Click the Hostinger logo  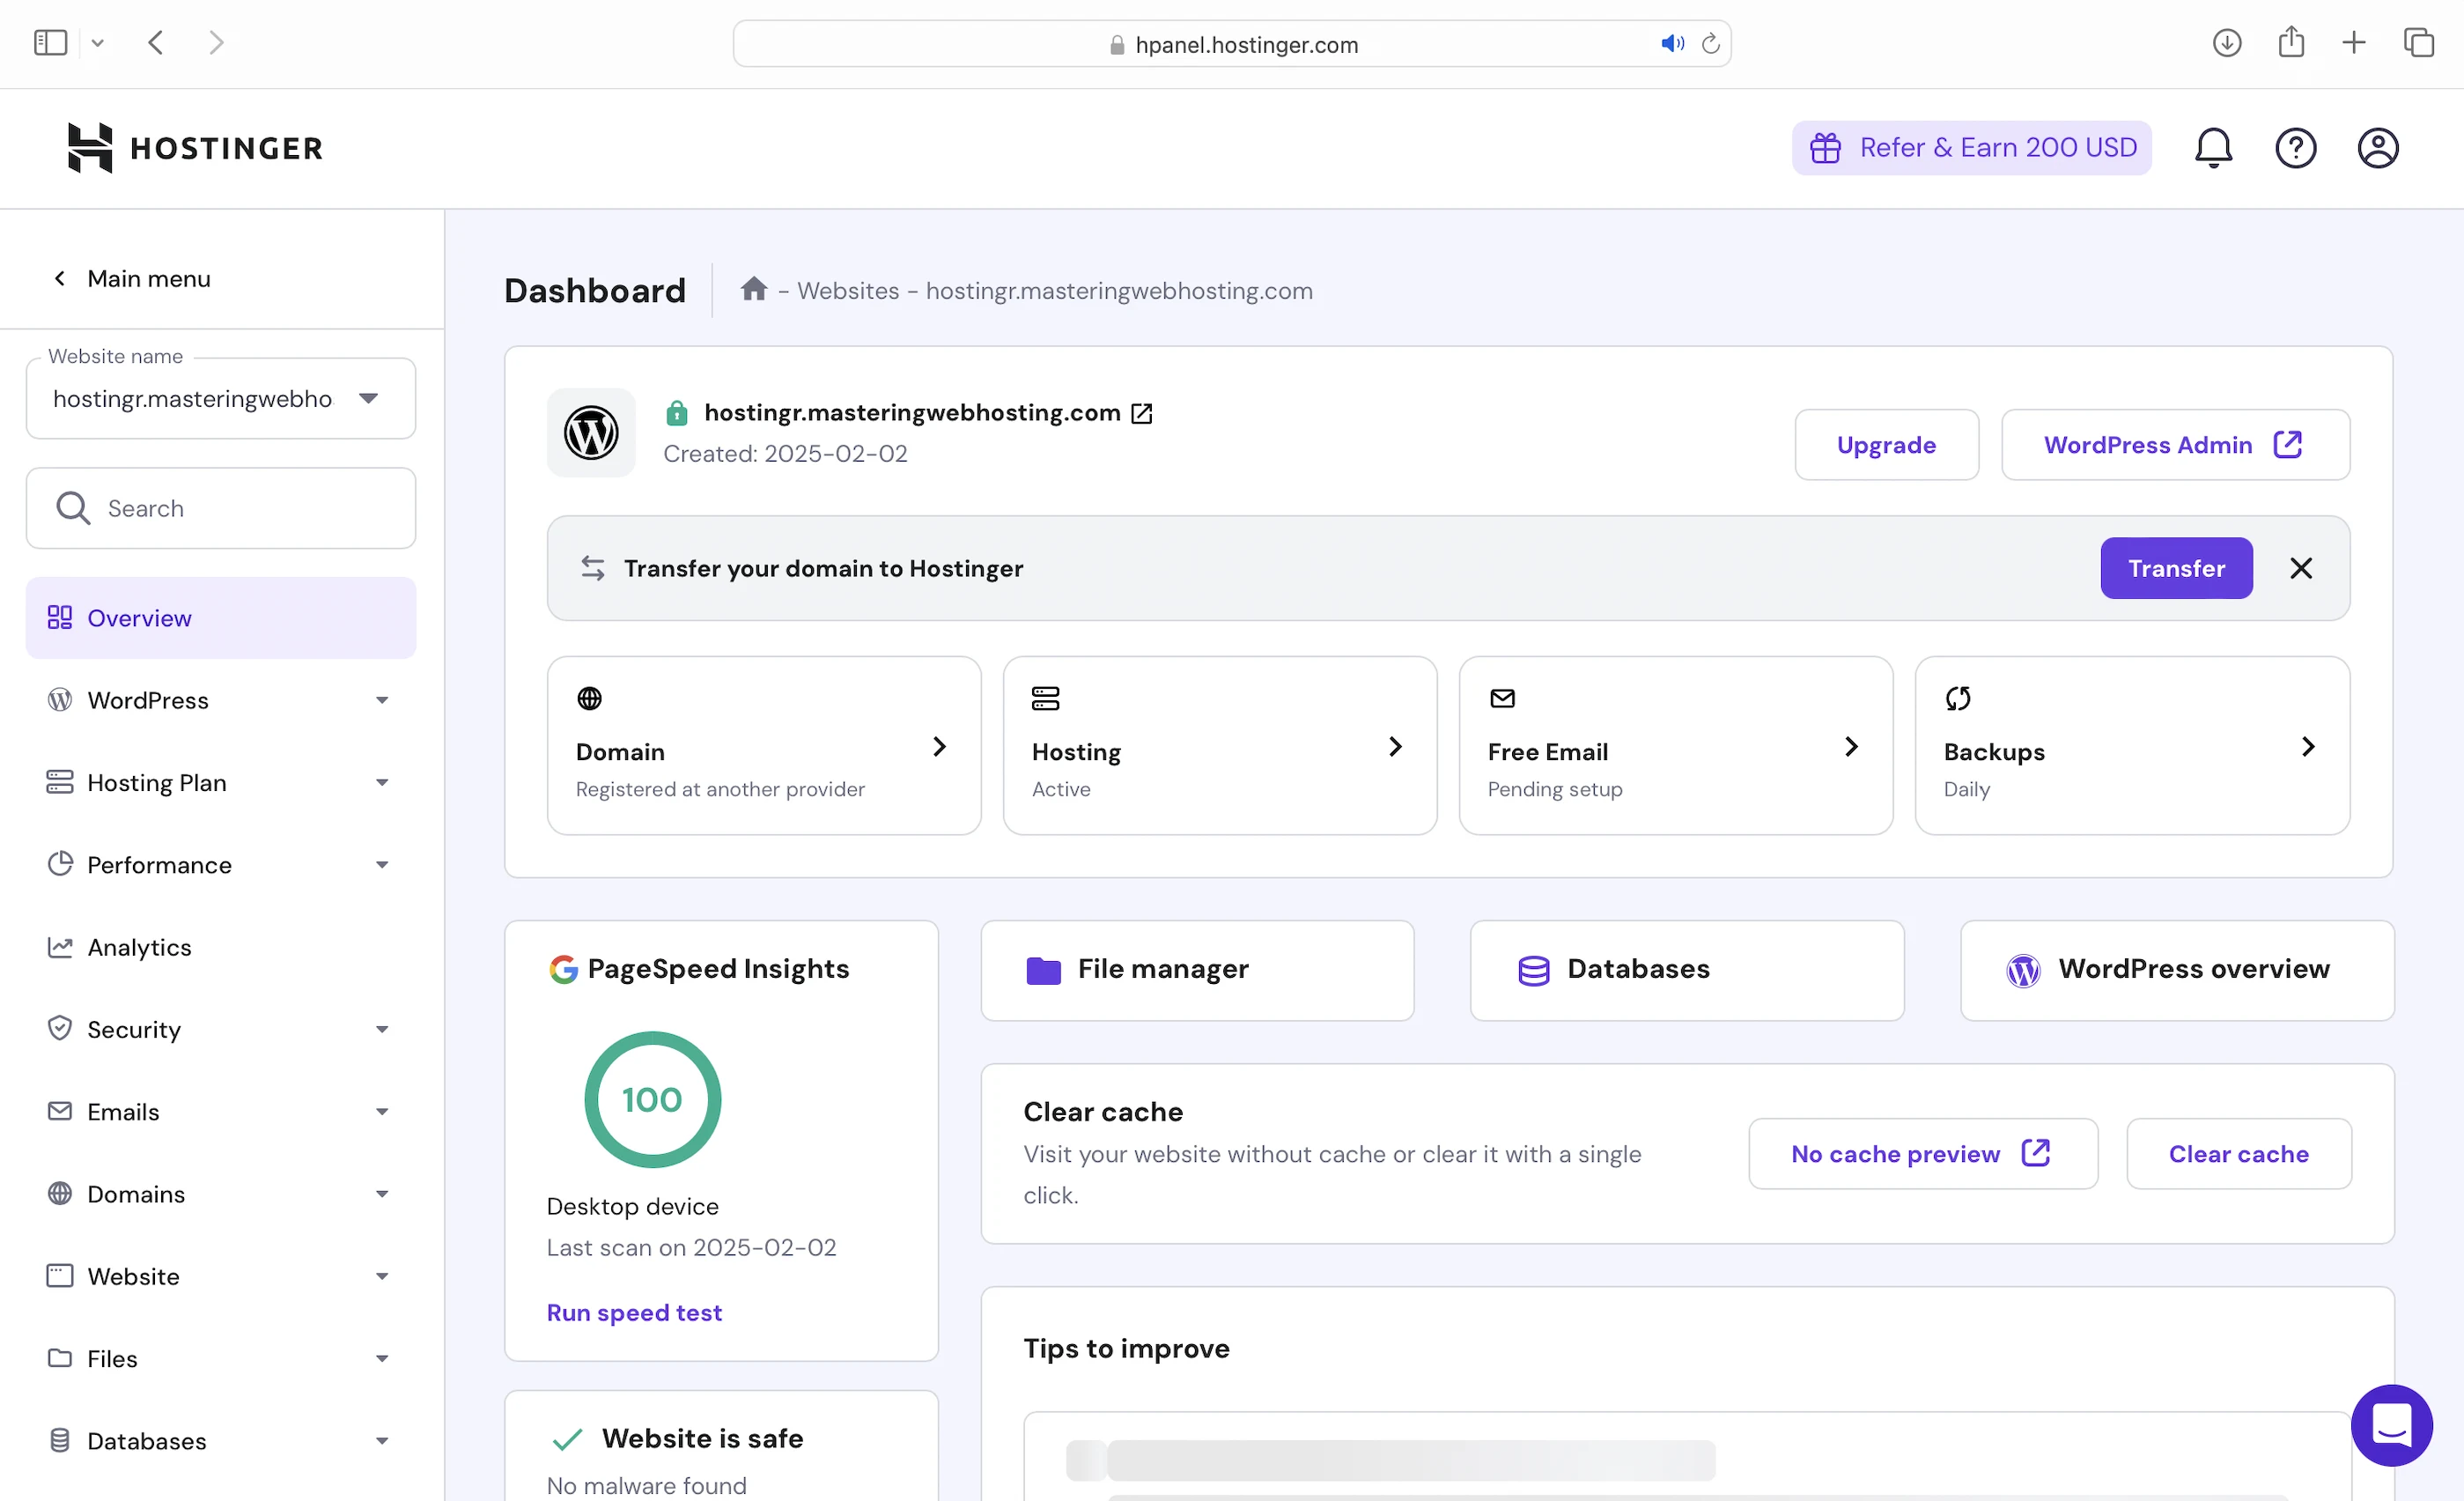[196, 148]
